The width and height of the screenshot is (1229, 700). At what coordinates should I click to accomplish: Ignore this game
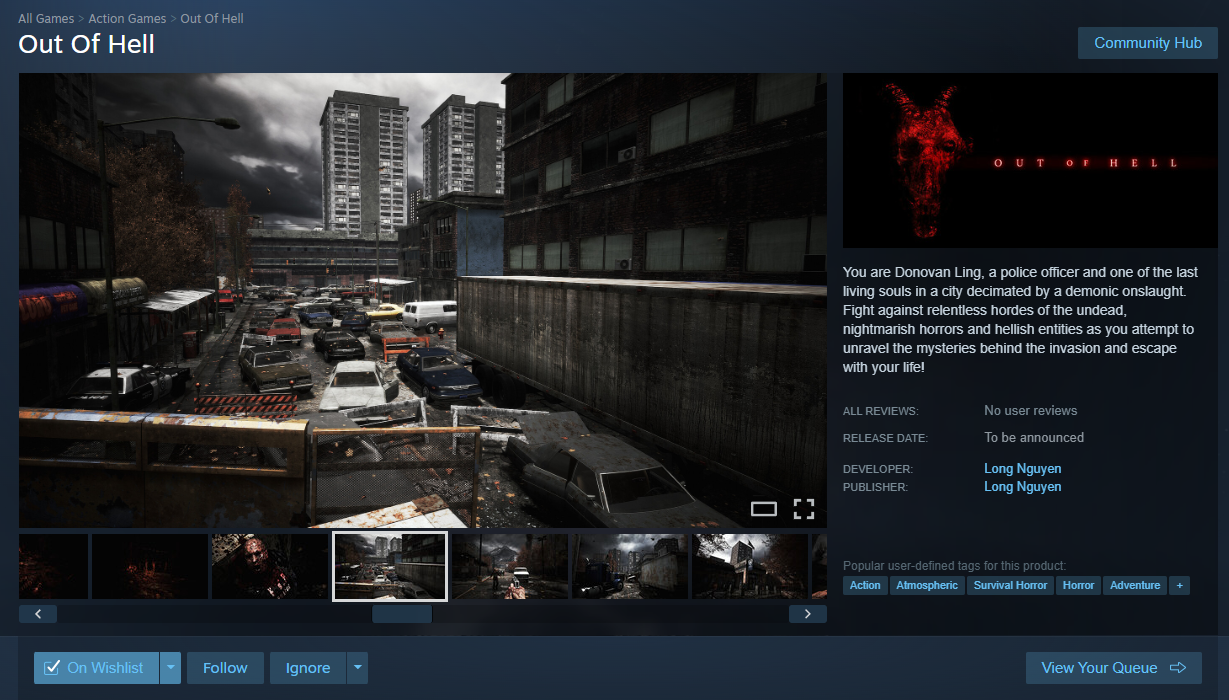point(308,668)
